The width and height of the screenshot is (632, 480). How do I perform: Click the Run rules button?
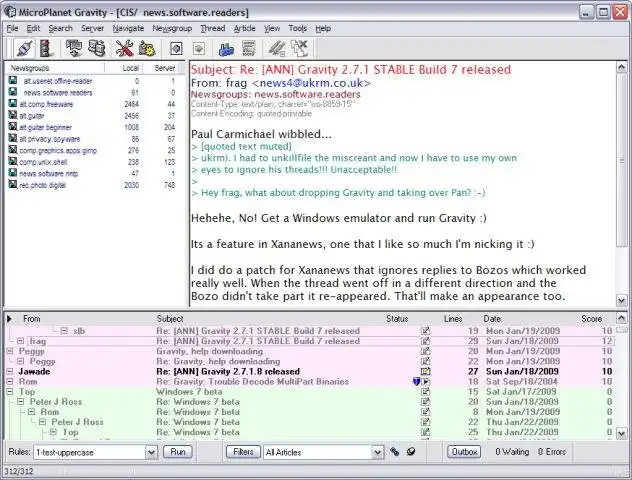pyautogui.click(x=178, y=452)
